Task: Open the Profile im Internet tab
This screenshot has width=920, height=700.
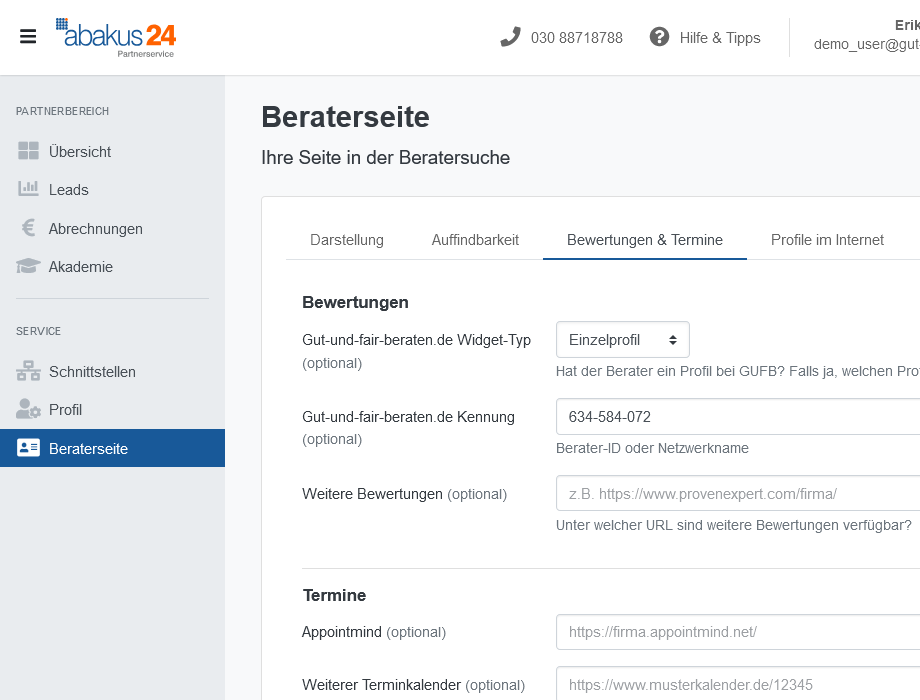Action: (827, 240)
